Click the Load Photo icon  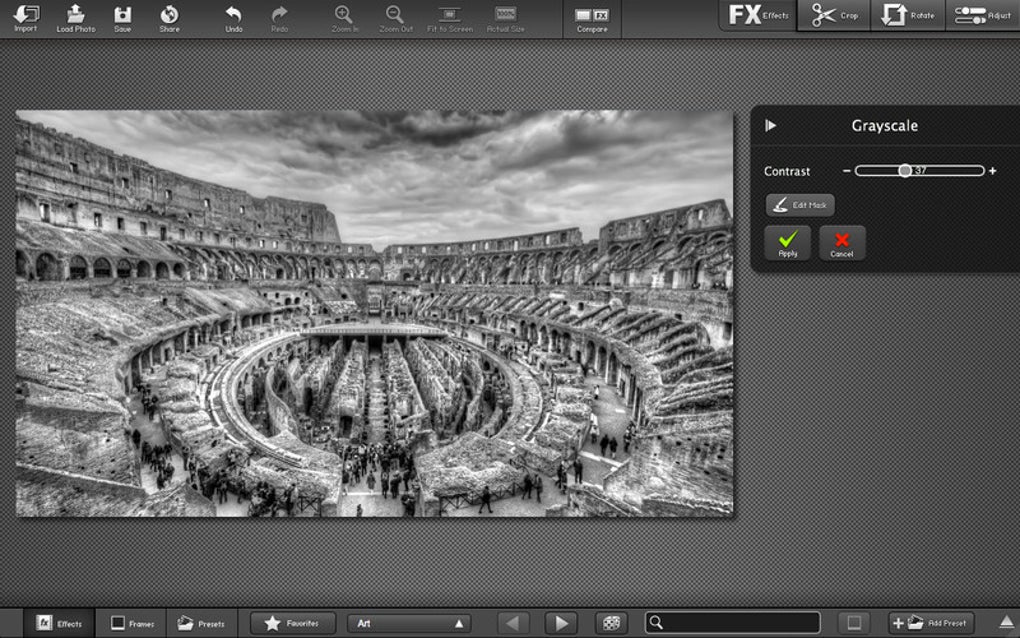[x=76, y=17]
